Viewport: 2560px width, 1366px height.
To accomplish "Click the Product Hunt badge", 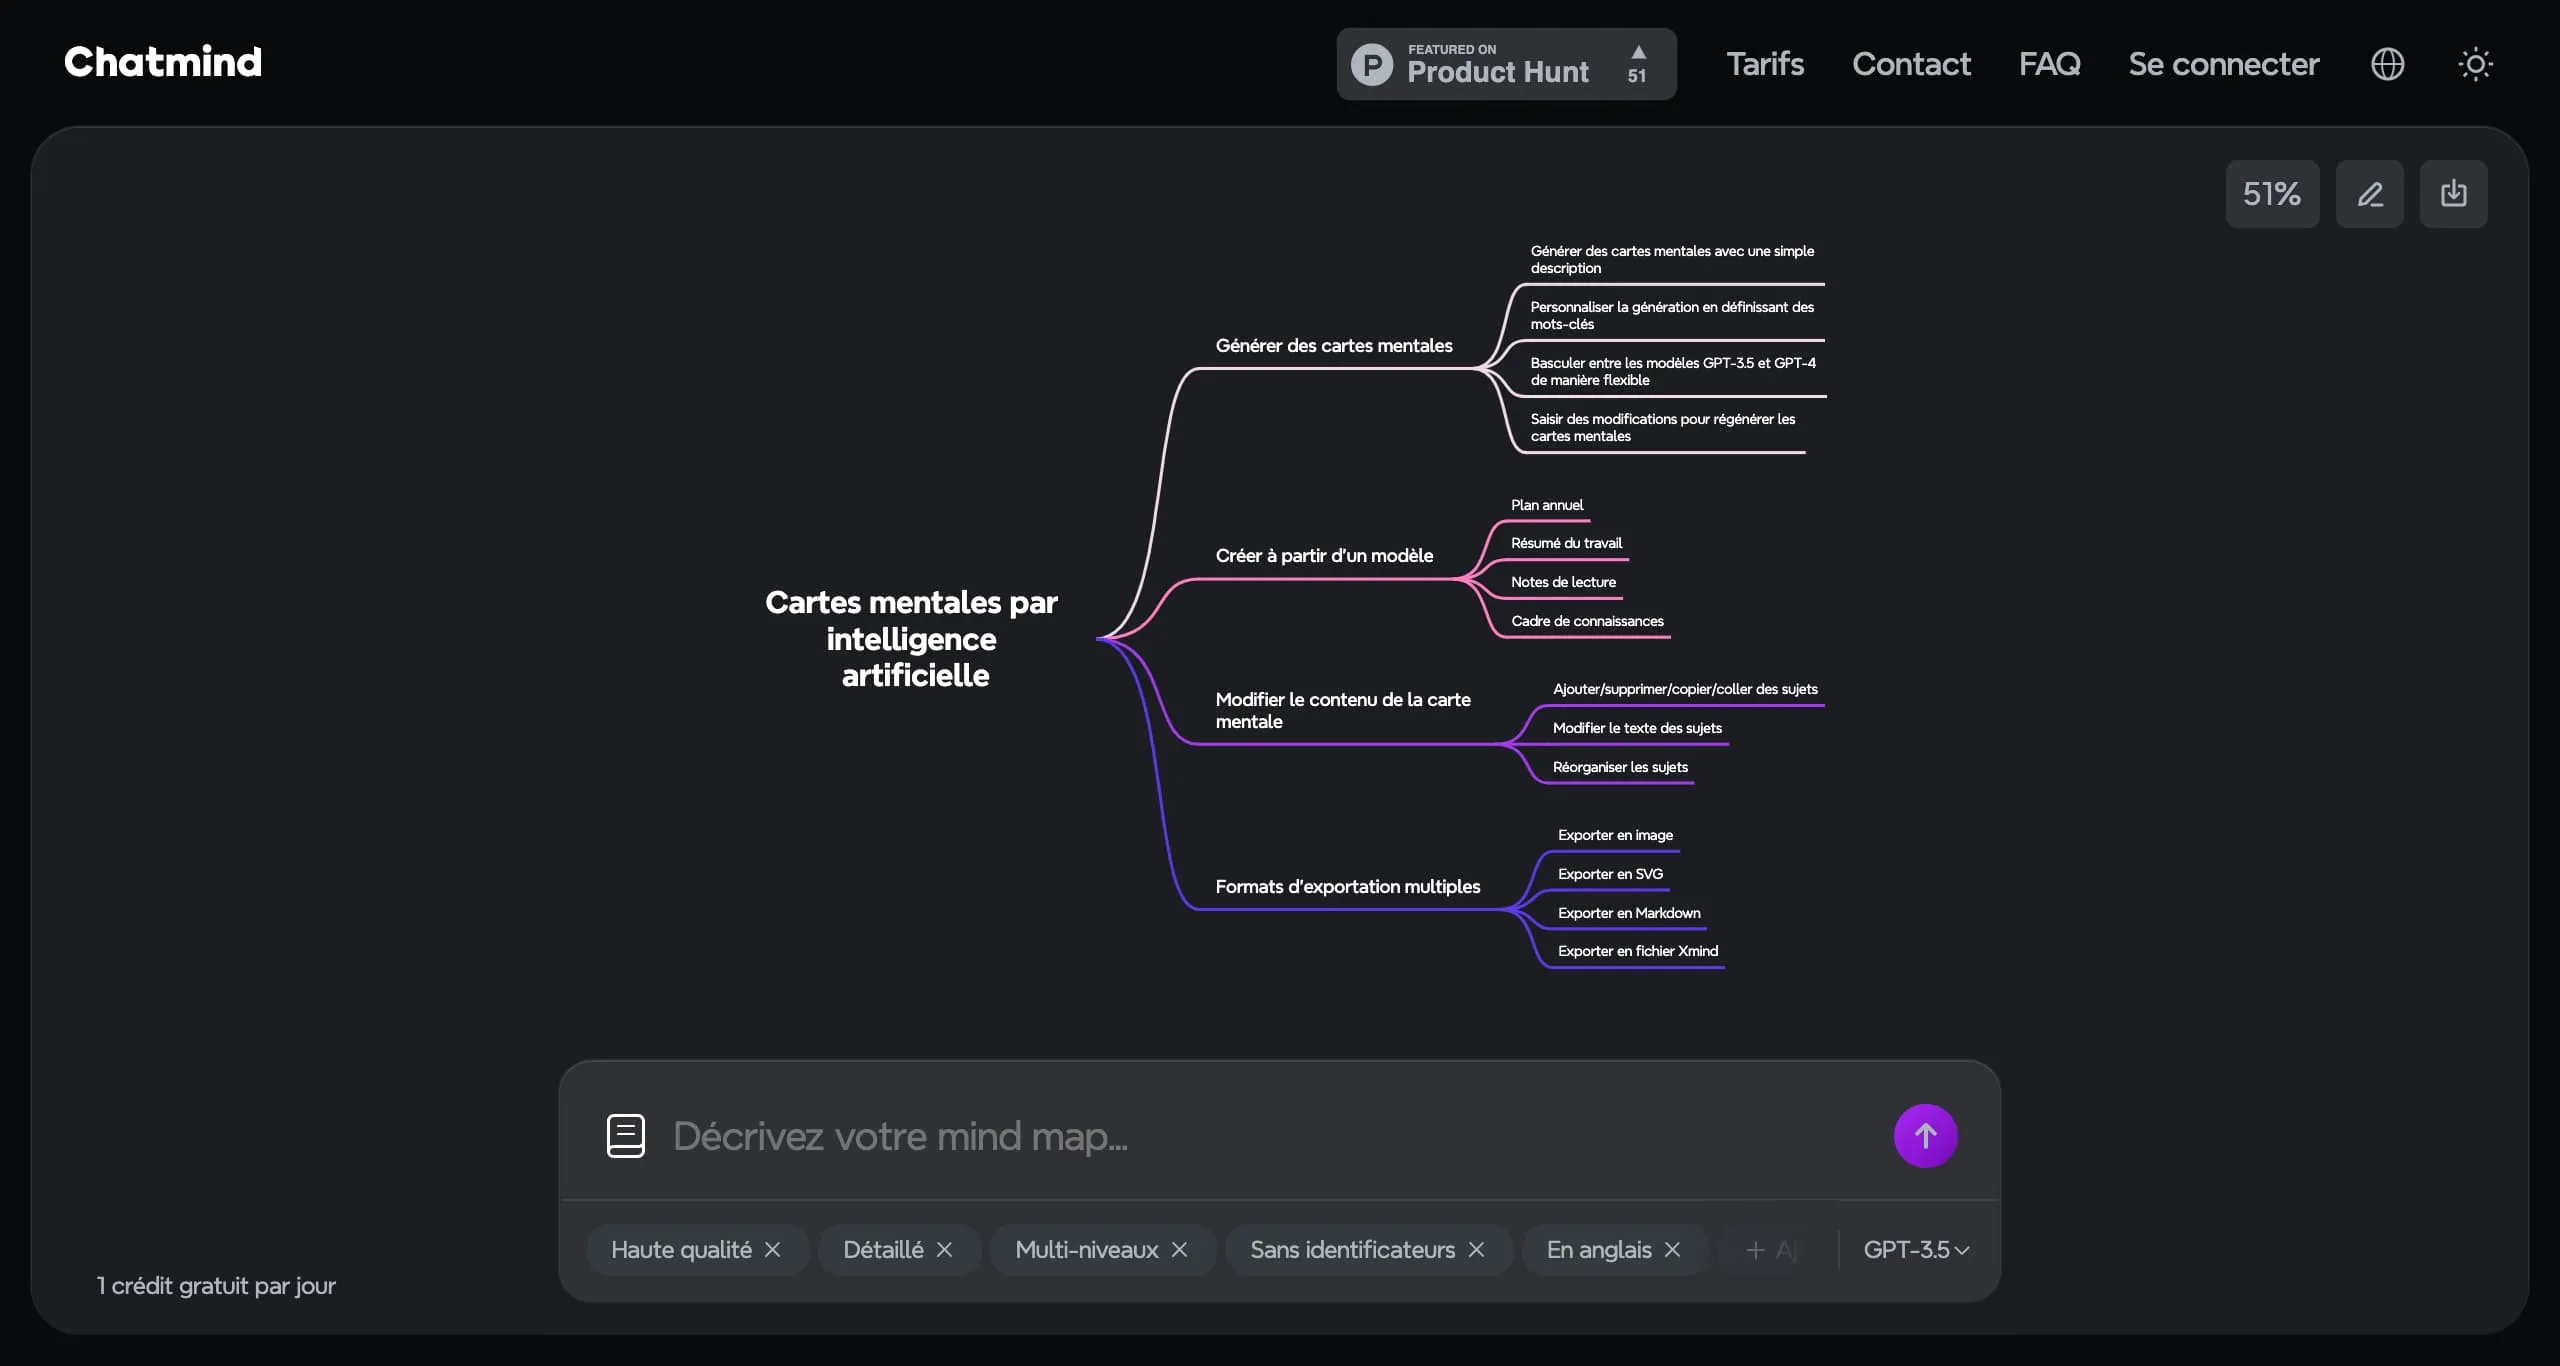I will tap(1505, 64).
